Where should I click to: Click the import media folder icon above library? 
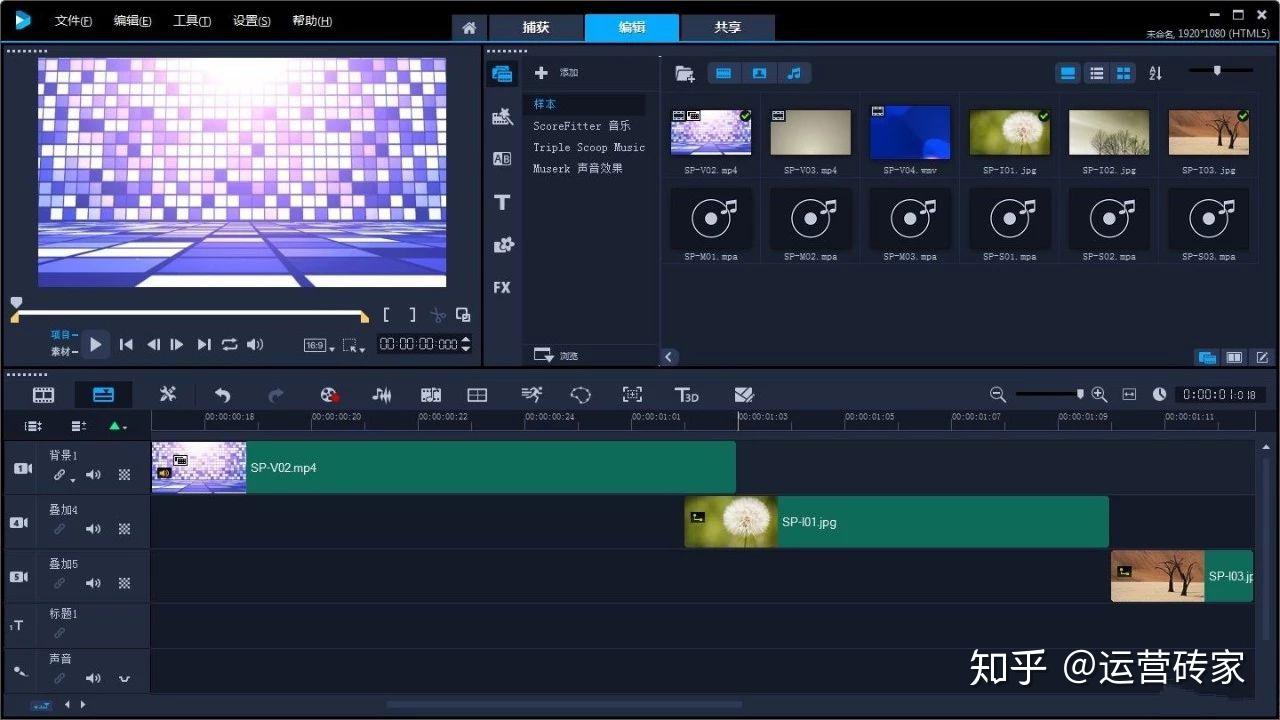click(684, 72)
